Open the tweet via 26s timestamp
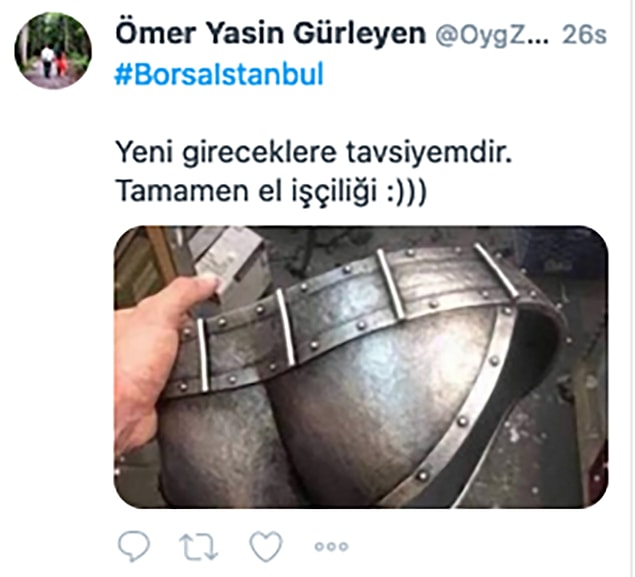This screenshot has height=577, width=635. point(584,35)
